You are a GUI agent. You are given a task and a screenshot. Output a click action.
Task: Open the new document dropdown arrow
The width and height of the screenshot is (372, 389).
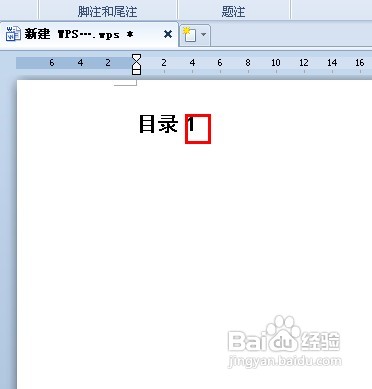tap(204, 35)
